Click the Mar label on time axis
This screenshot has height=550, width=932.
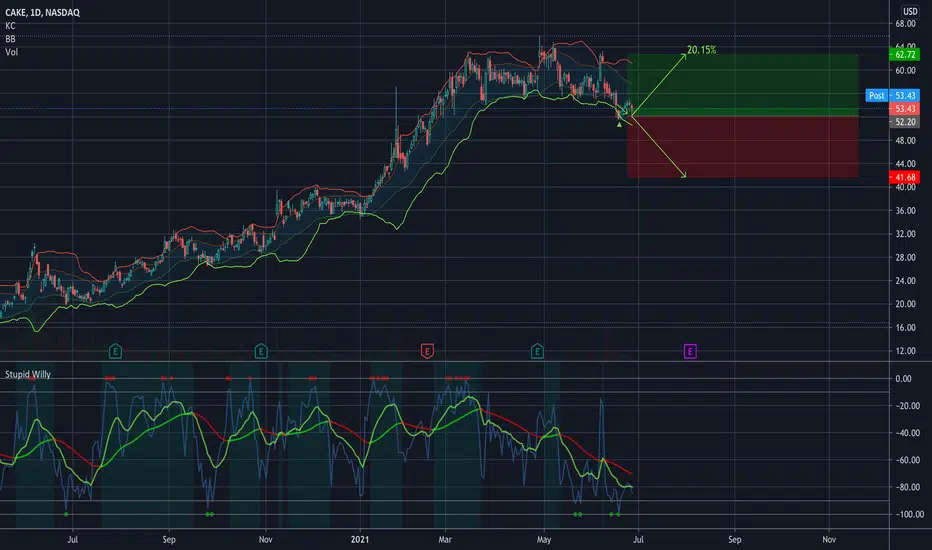point(445,540)
